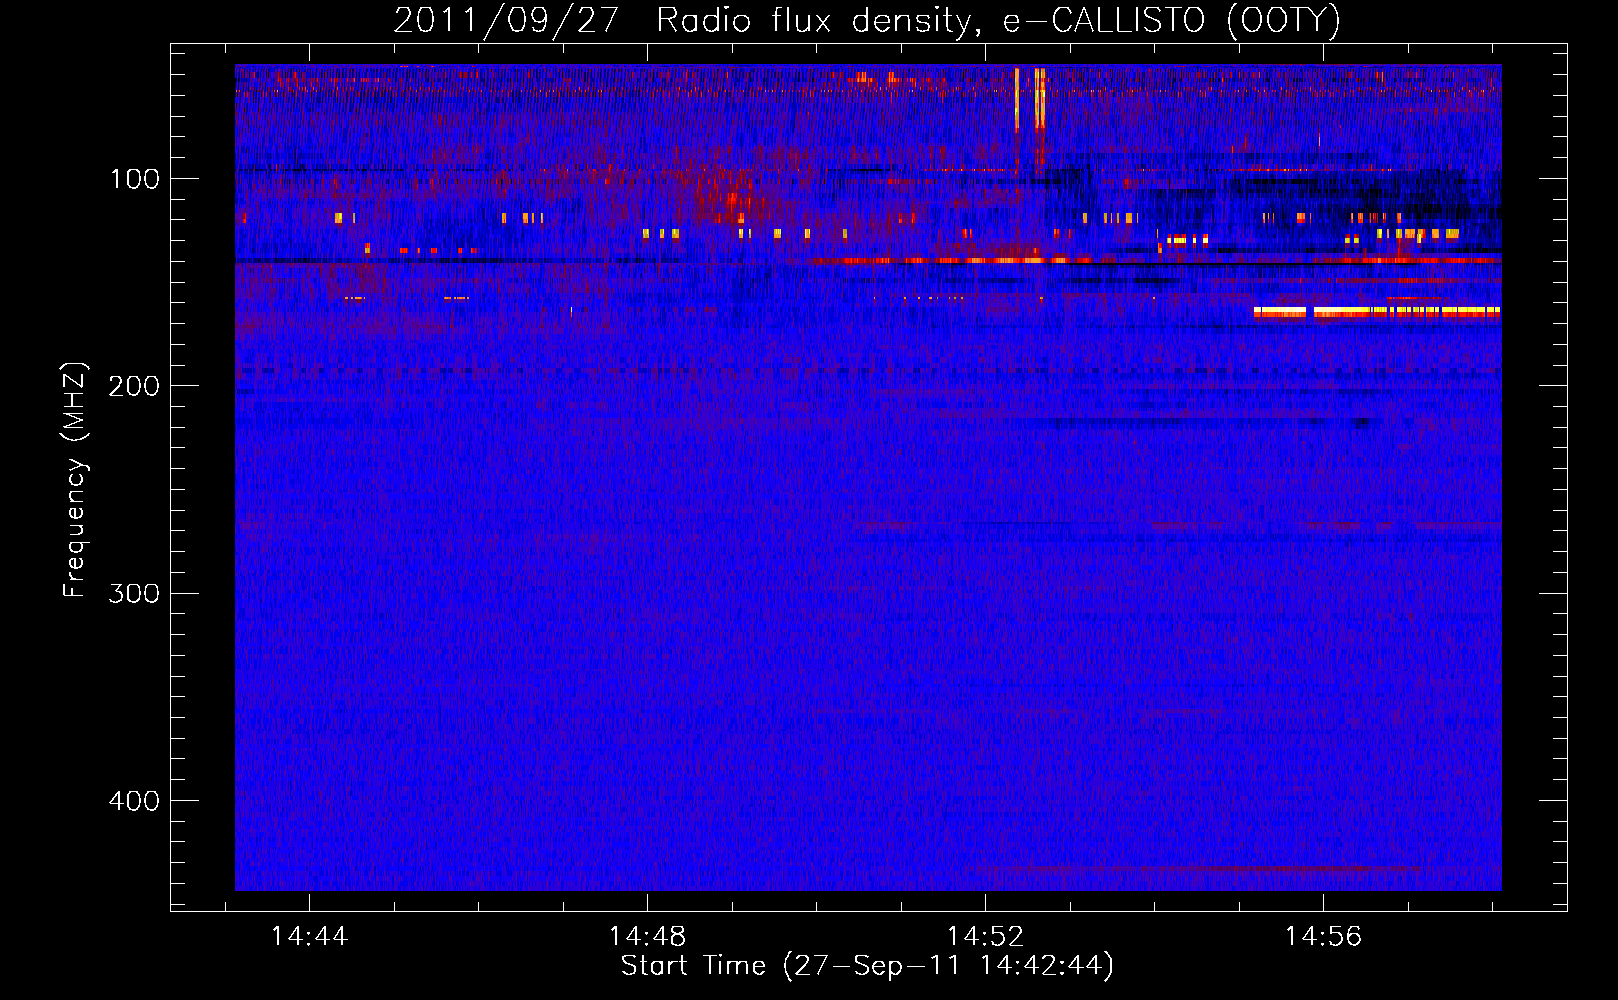Click the 14:52 time tick label

coord(985,936)
